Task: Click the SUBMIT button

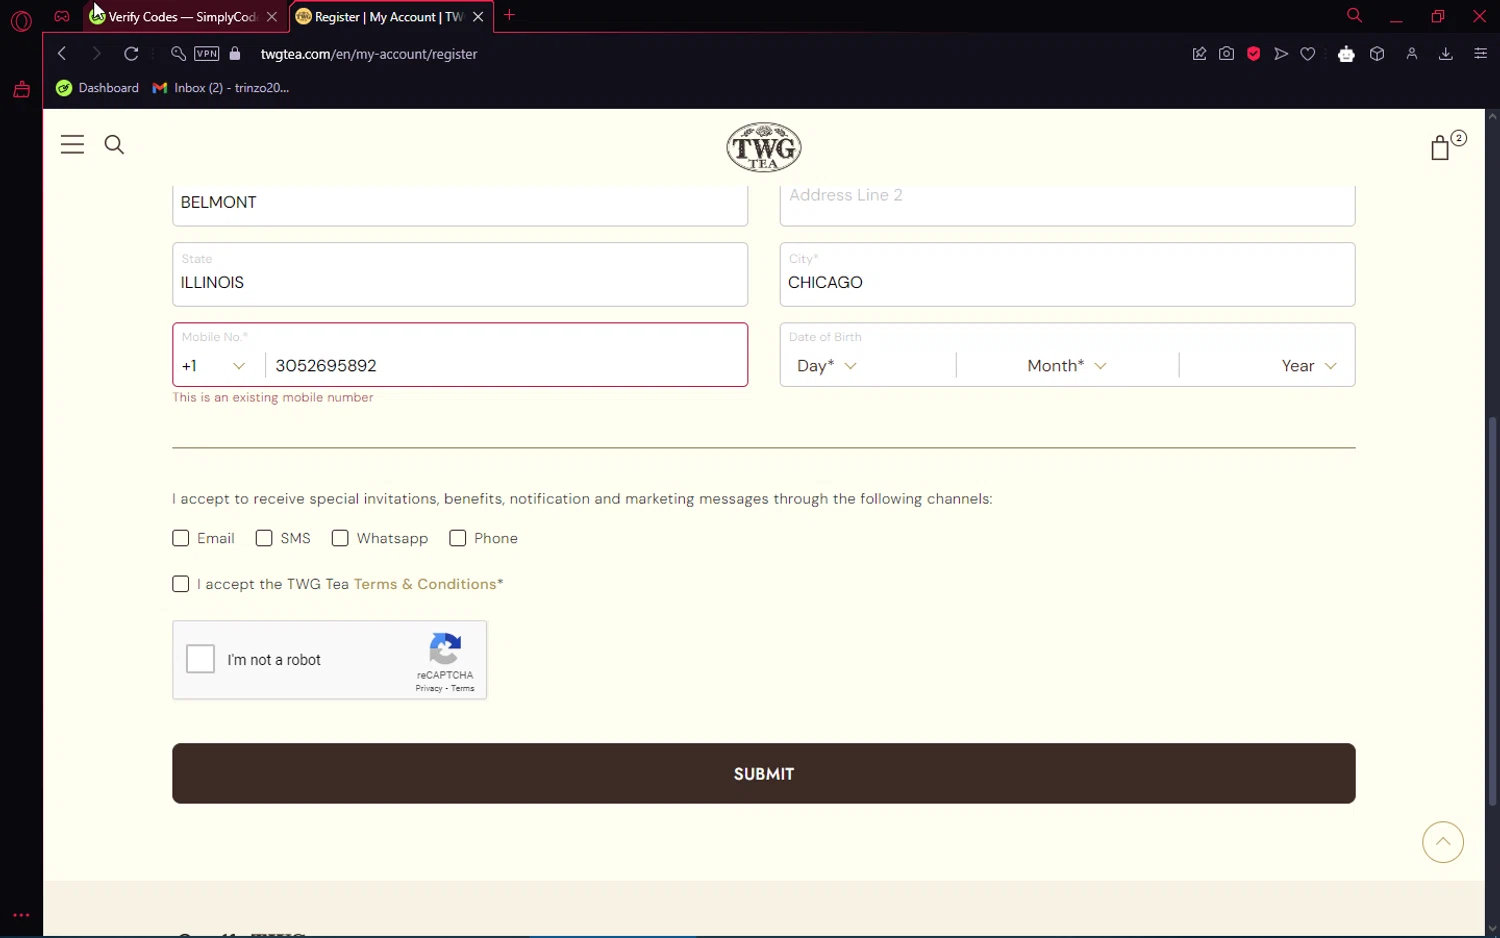Action: 764,773
